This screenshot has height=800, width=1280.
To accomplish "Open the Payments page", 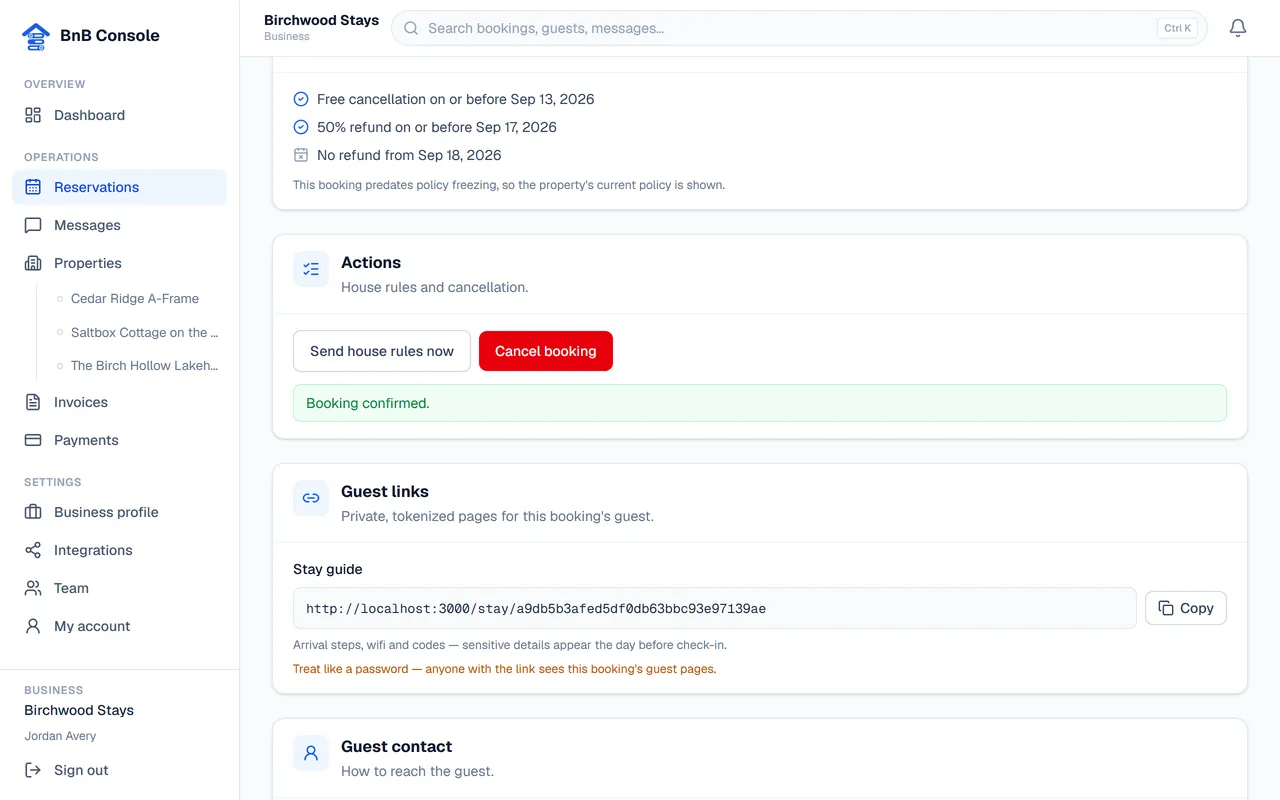I will 119,440.
